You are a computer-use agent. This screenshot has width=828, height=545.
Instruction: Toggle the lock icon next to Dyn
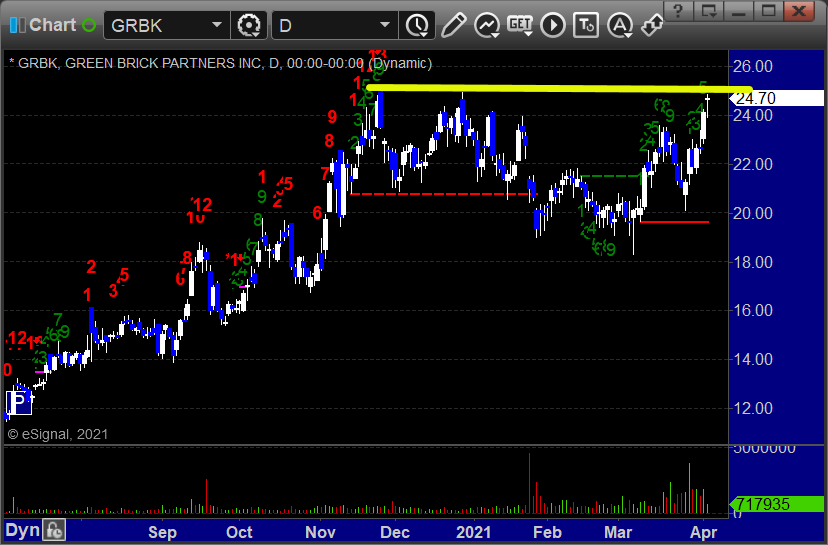click(54, 530)
